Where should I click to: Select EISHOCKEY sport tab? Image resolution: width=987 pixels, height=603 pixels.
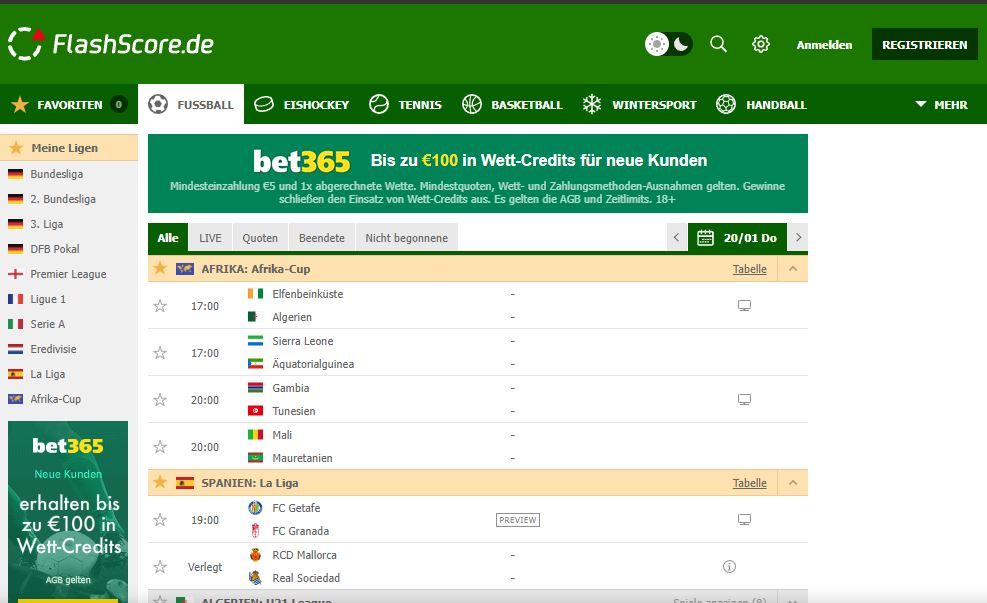point(302,104)
